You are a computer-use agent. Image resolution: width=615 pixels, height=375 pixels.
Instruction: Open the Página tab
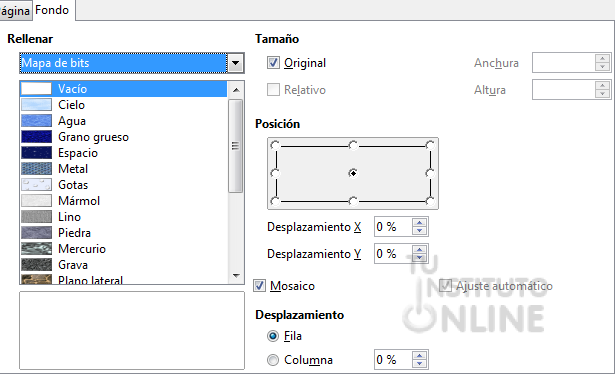(15, 11)
